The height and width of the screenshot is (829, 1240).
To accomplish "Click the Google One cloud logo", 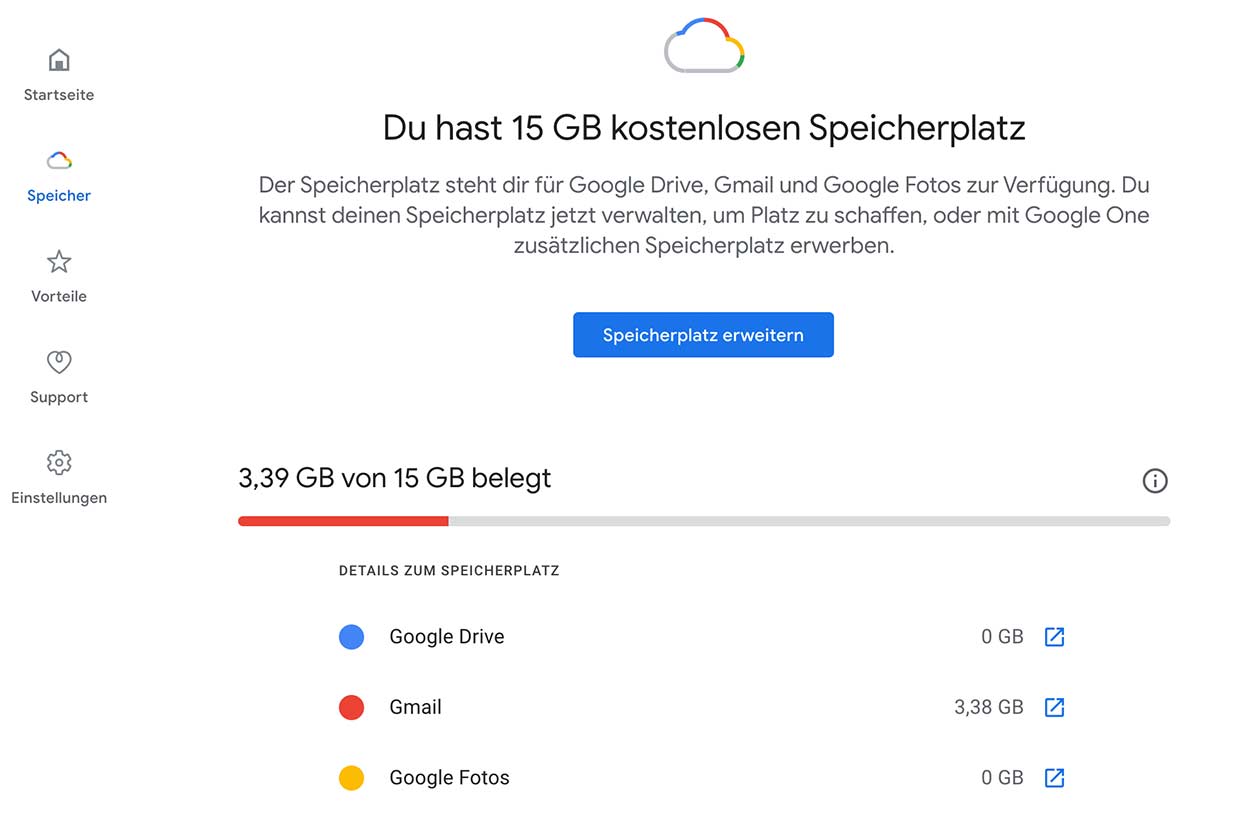I will click(704, 45).
